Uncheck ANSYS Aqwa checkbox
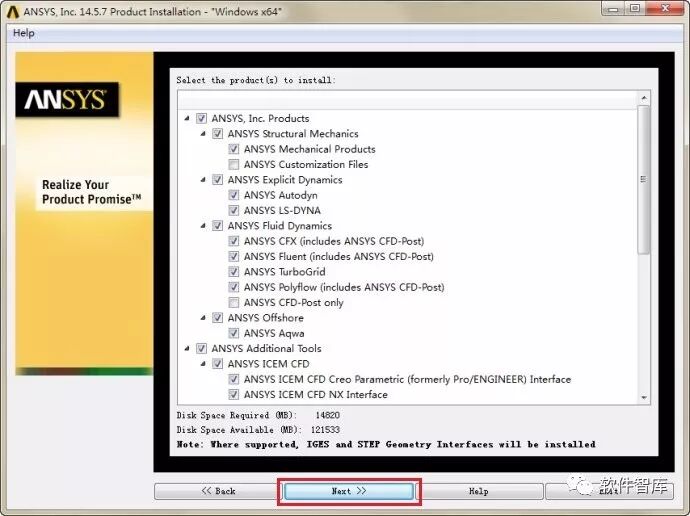The width and height of the screenshot is (690, 516). 234,333
